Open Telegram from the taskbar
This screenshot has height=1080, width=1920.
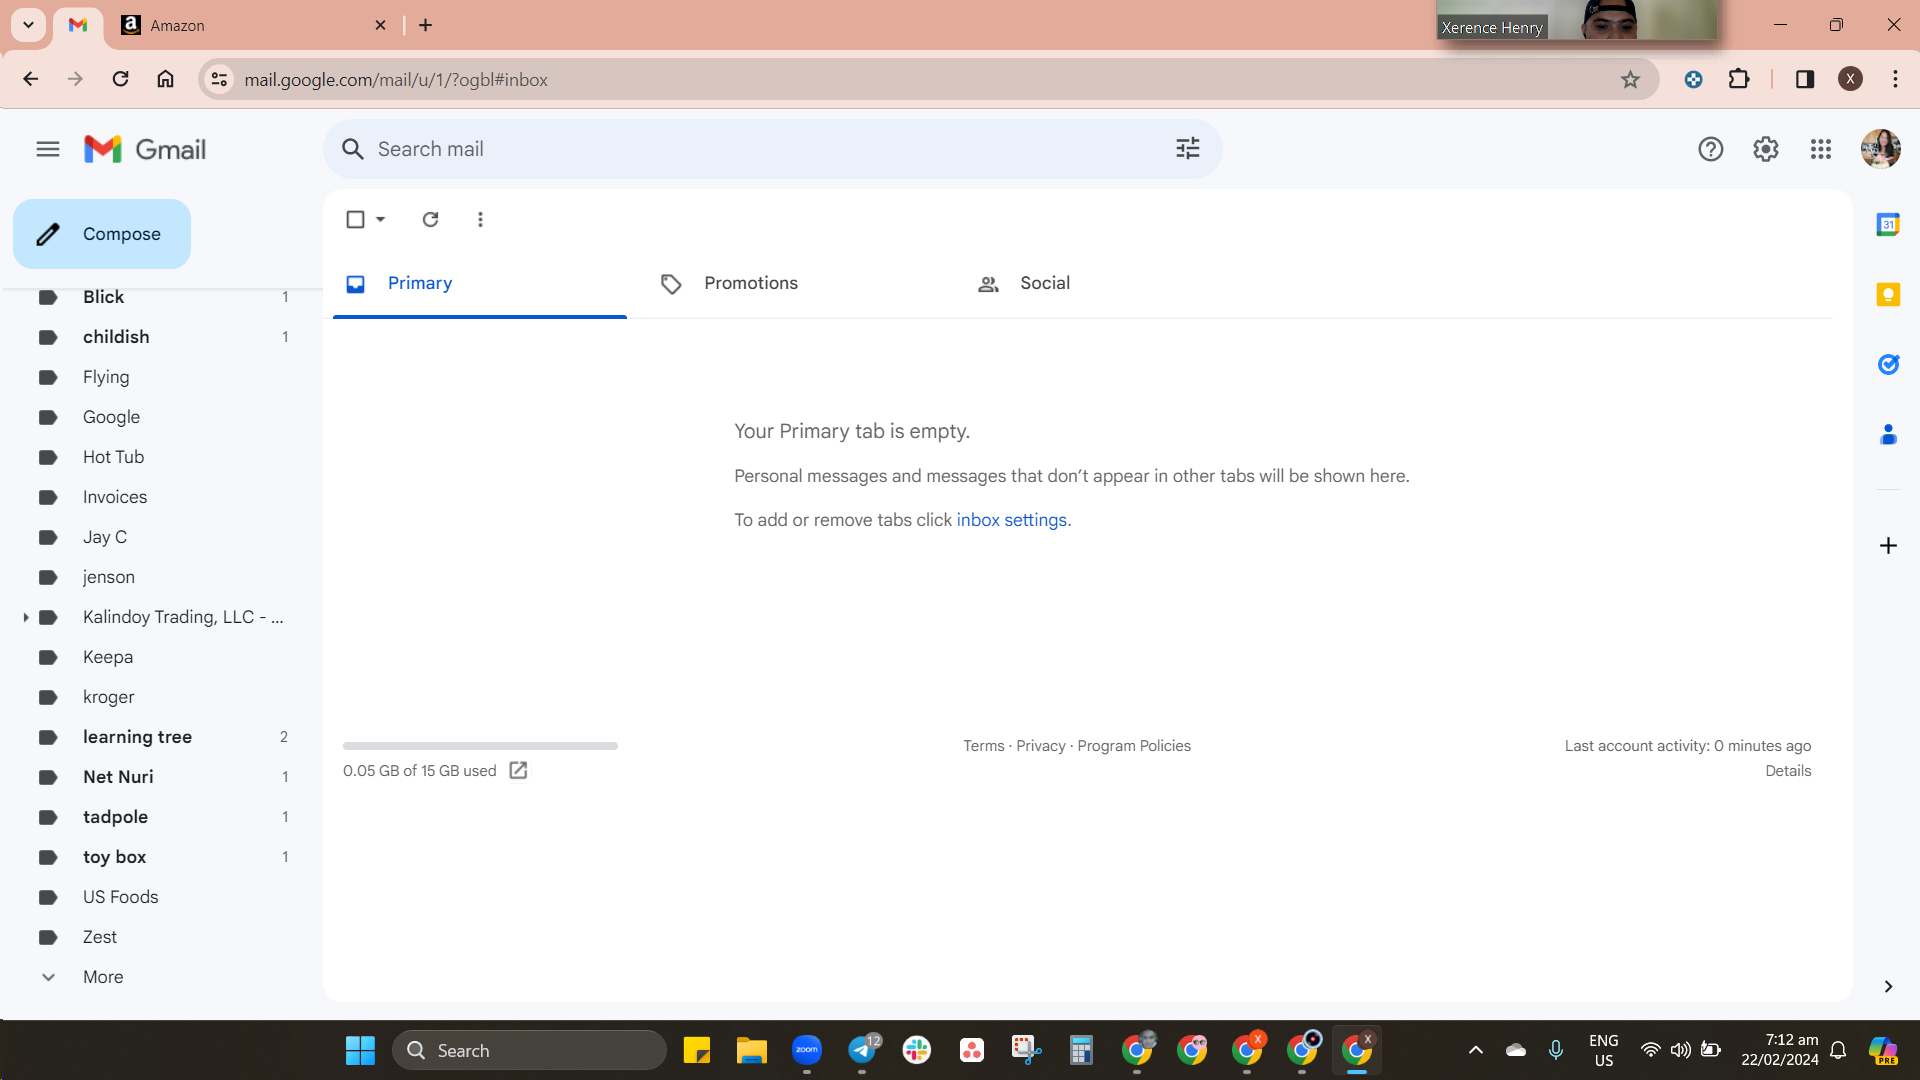tap(862, 1050)
